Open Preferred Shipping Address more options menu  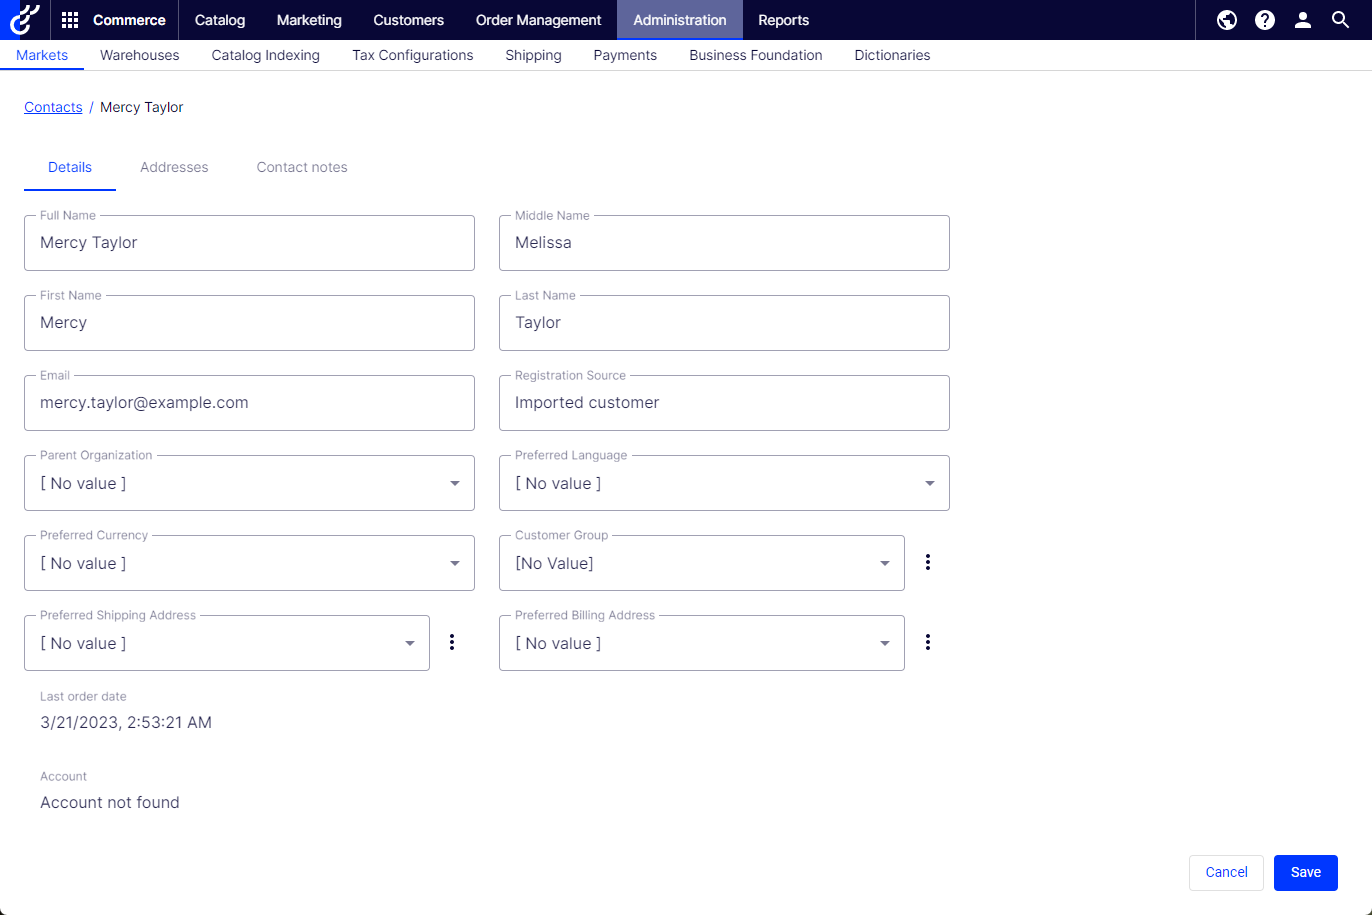click(x=452, y=642)
